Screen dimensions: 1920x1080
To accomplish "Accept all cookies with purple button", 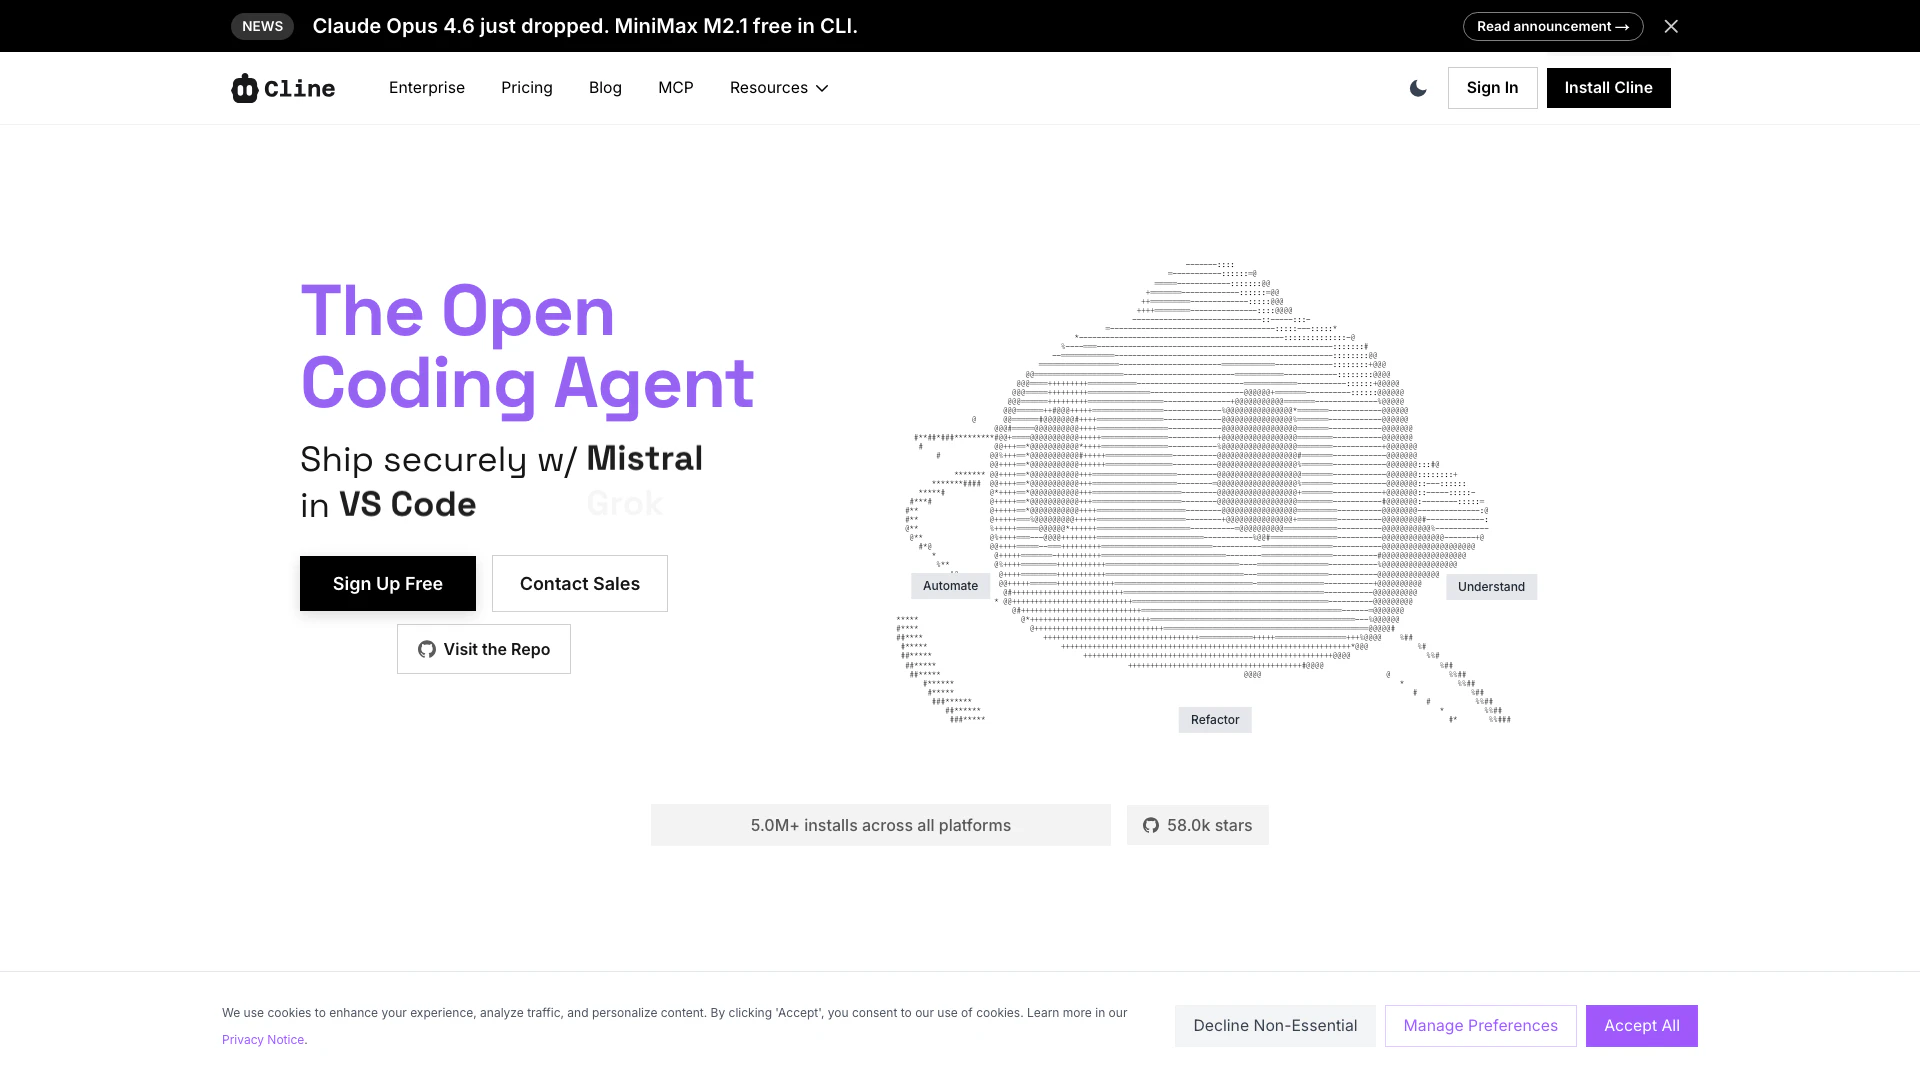I will [x=1641, y=1026].
